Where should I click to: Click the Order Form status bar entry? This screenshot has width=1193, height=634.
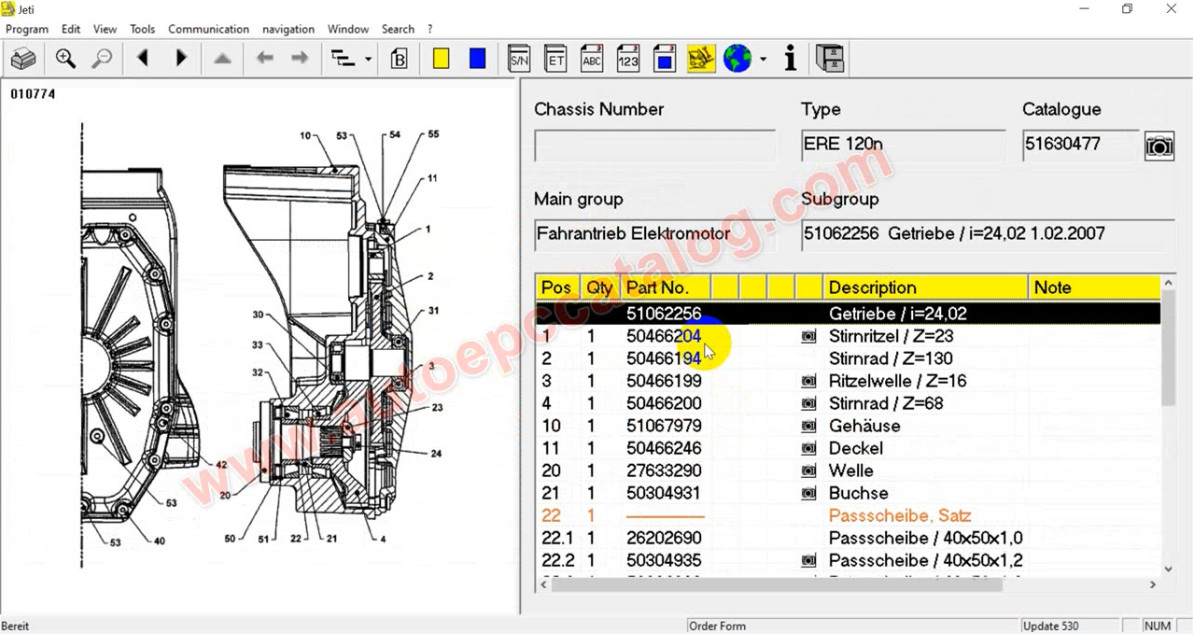[x=717, y=626]
